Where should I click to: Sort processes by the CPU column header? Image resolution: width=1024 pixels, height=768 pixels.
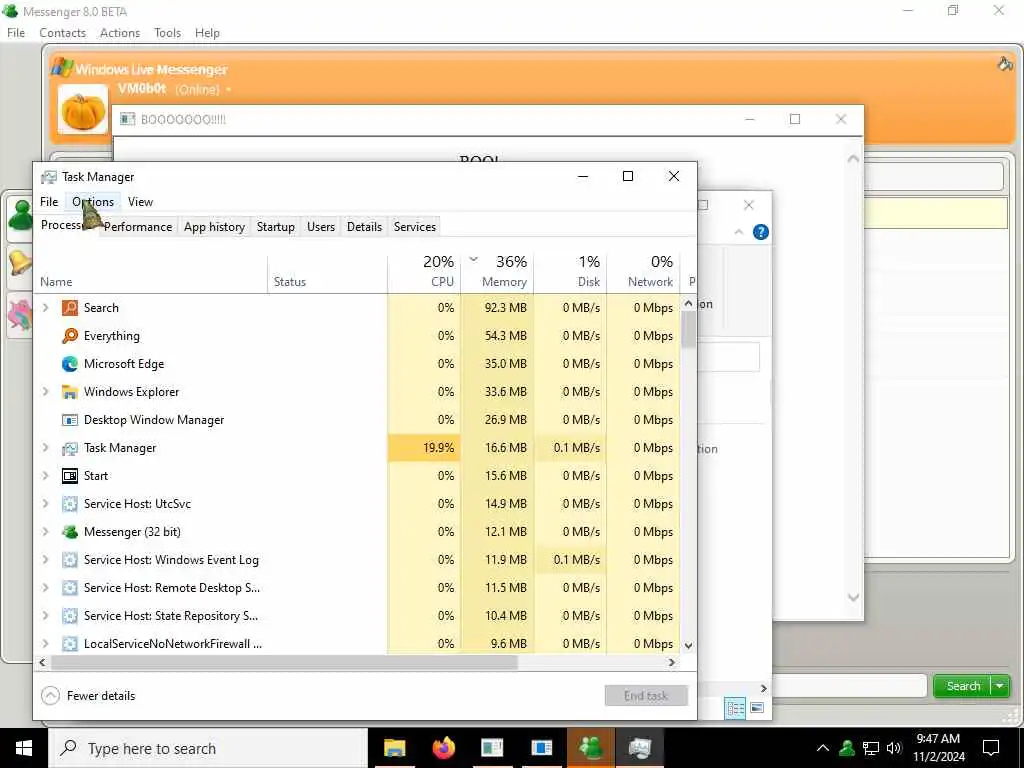[x=424, y=271]
